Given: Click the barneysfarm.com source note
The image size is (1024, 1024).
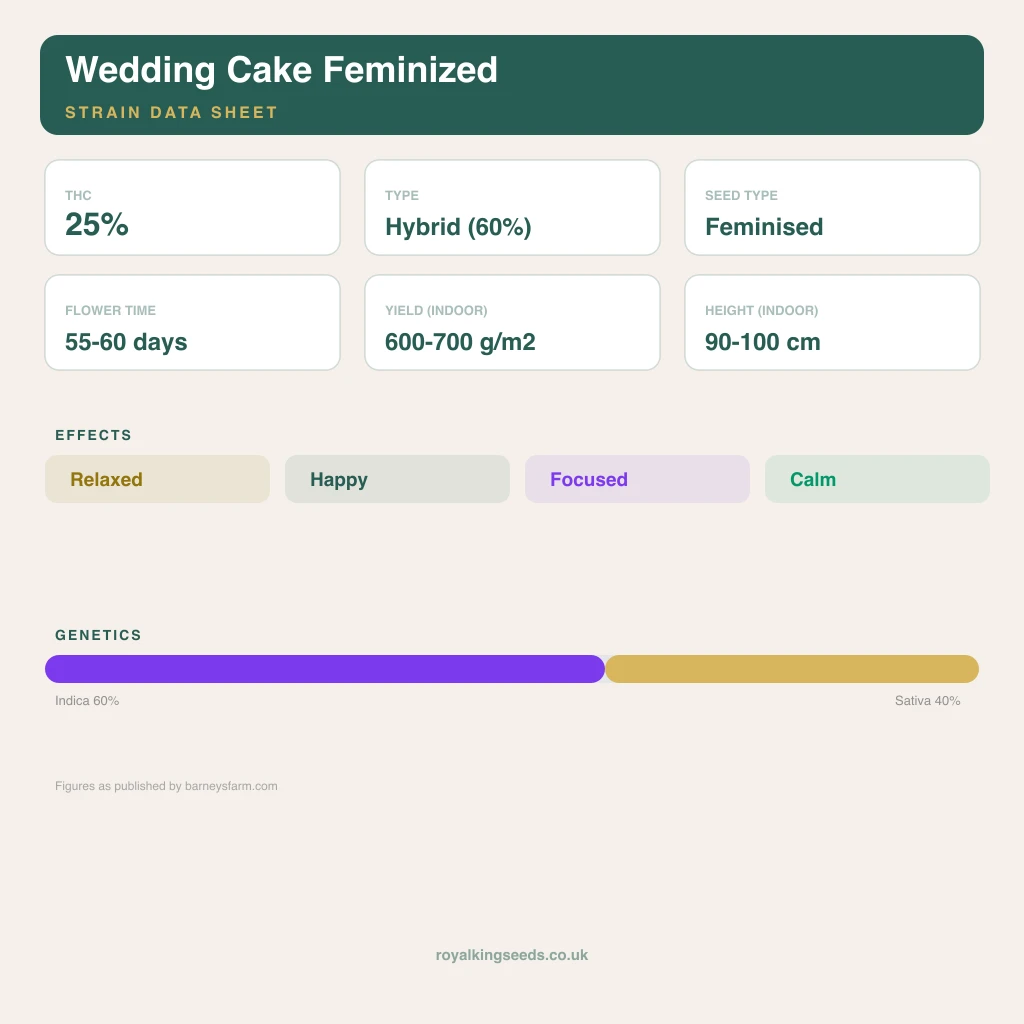Looking at the screenshot, I should click(x=166, y=786).
